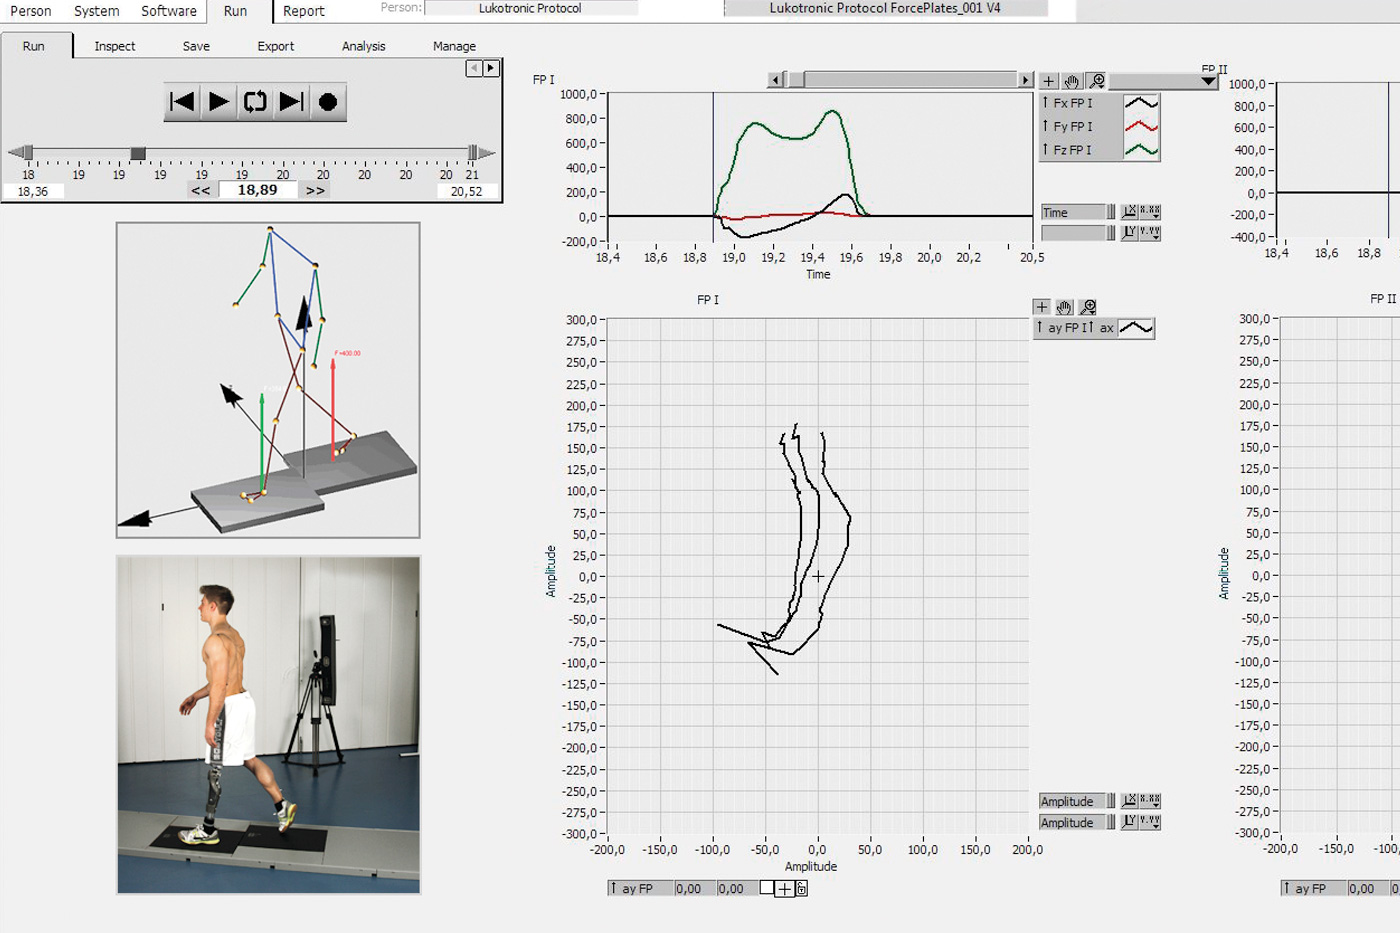
Task: Autoscale X axis of Time scale
Action: tap(1129, 212)
